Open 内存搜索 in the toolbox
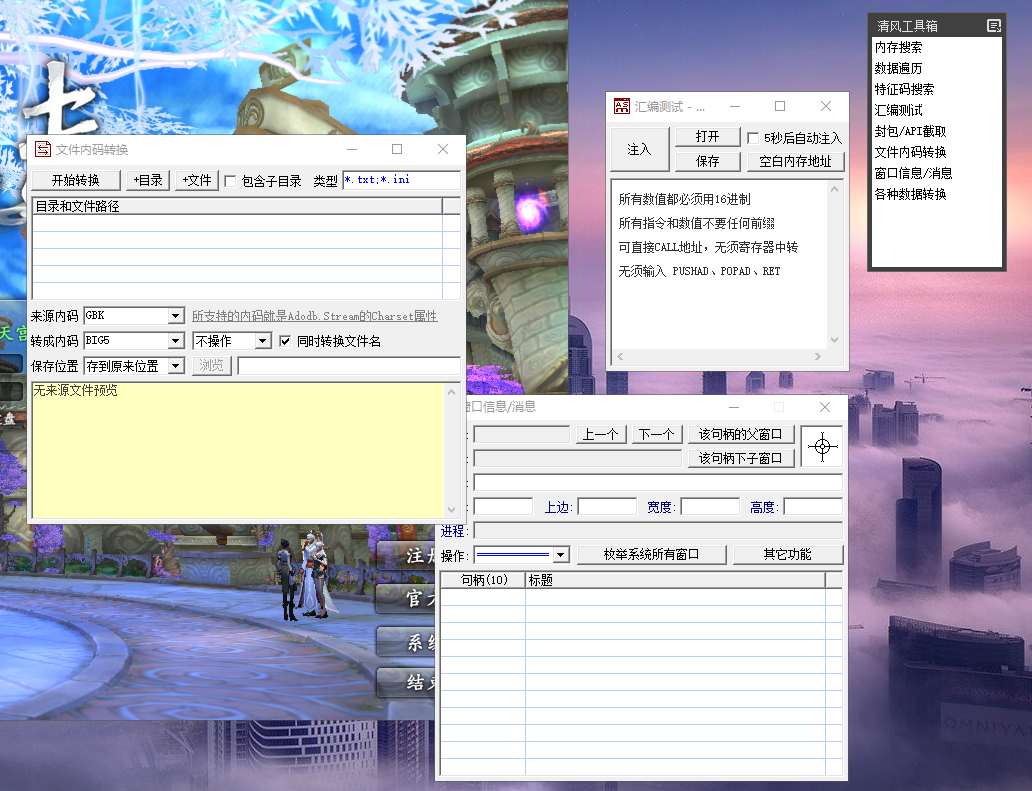Viewport: 1032px width, 791px height. [x=898, y=47]
